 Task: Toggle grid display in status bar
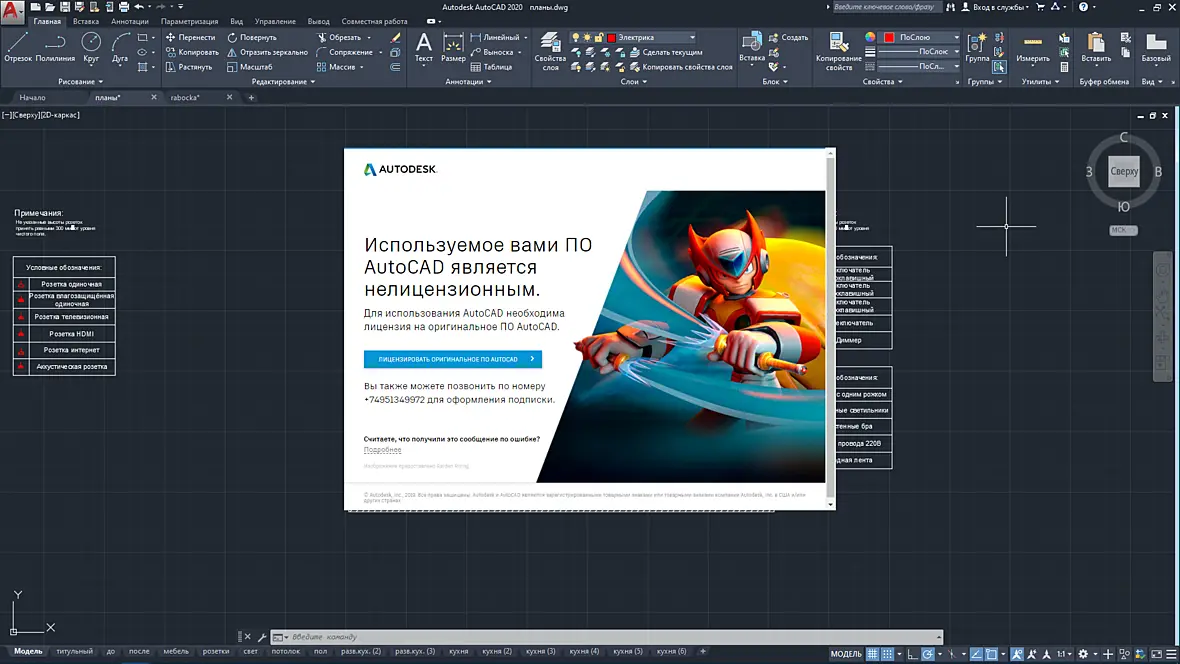click(x=872, y=654)
